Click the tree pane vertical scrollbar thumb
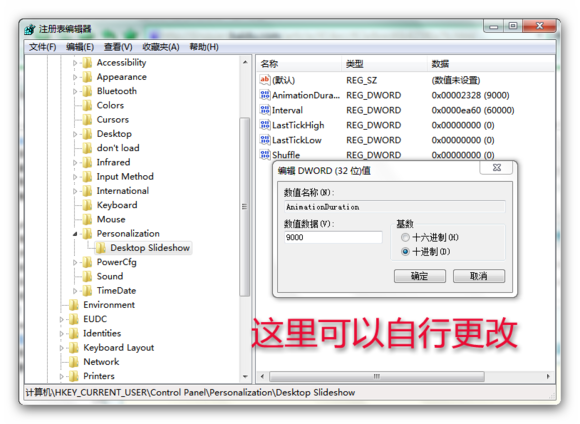The width and height of the screenshot is (580, 424). tap(245, 206)
